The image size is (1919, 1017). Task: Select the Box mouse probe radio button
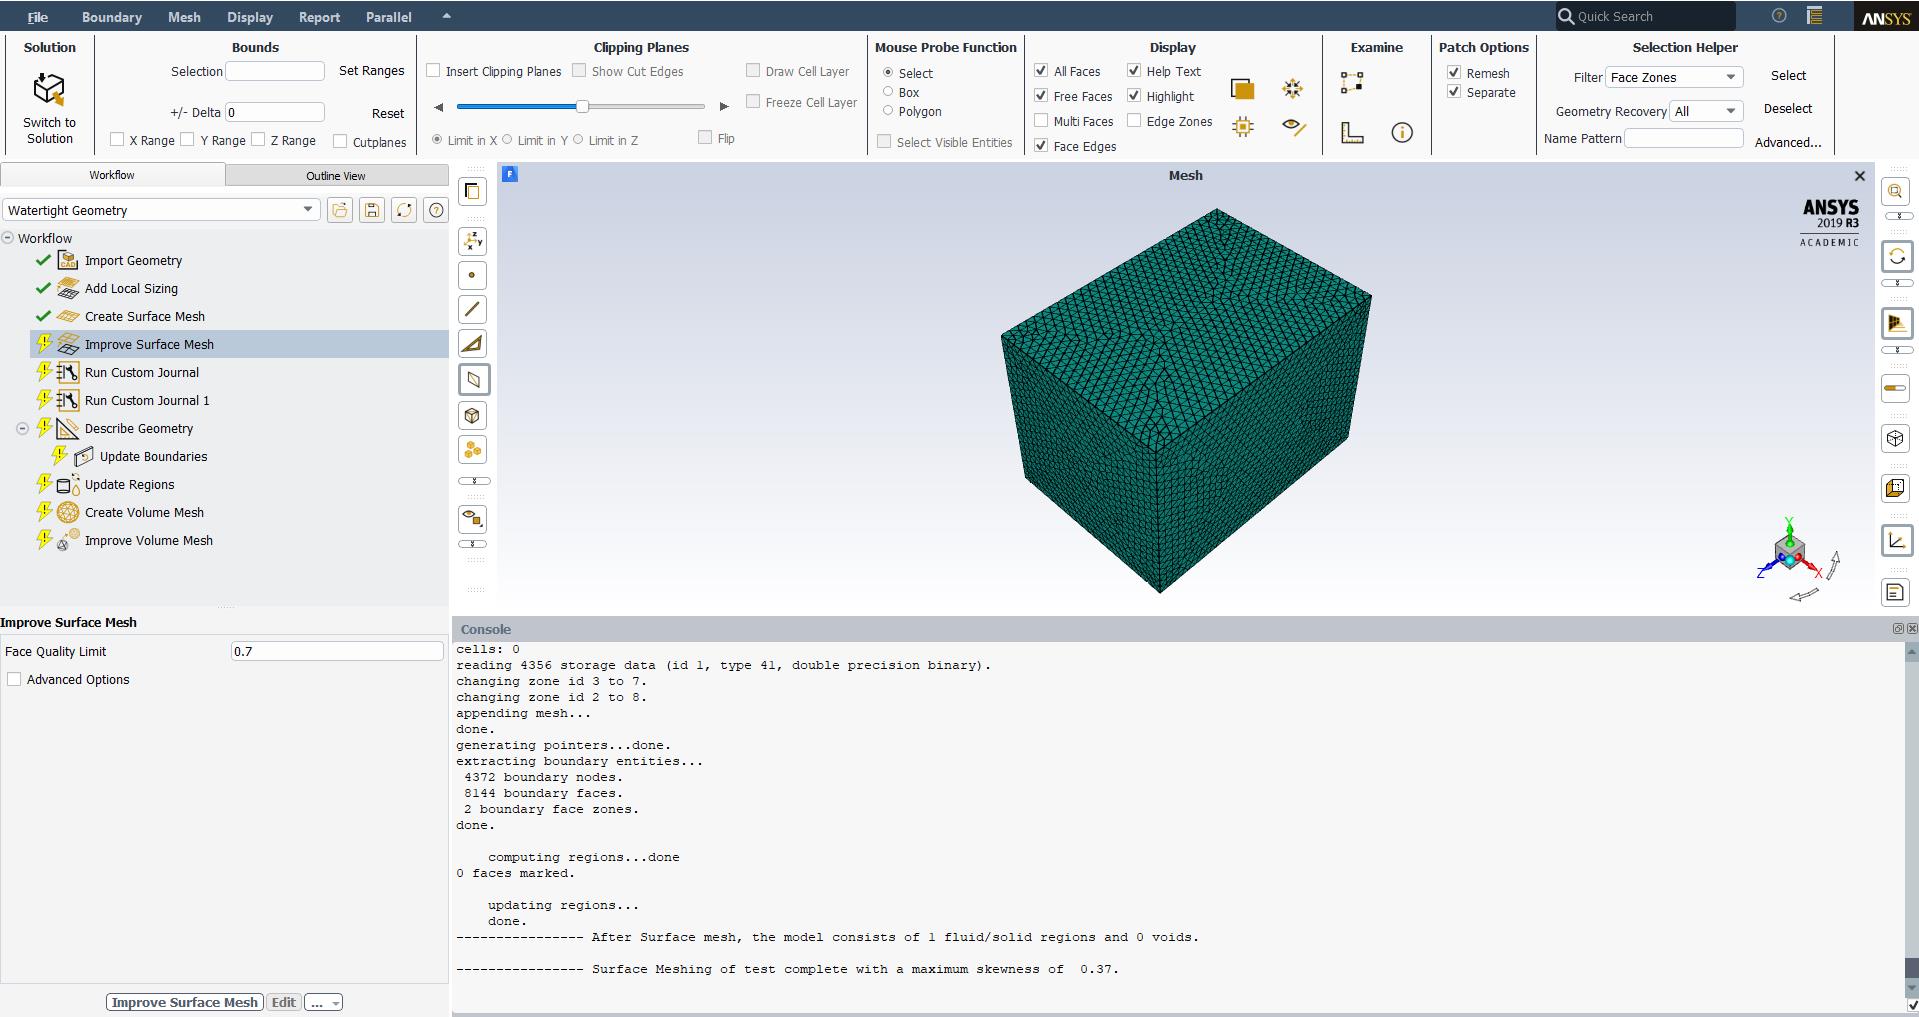(888, 91)
